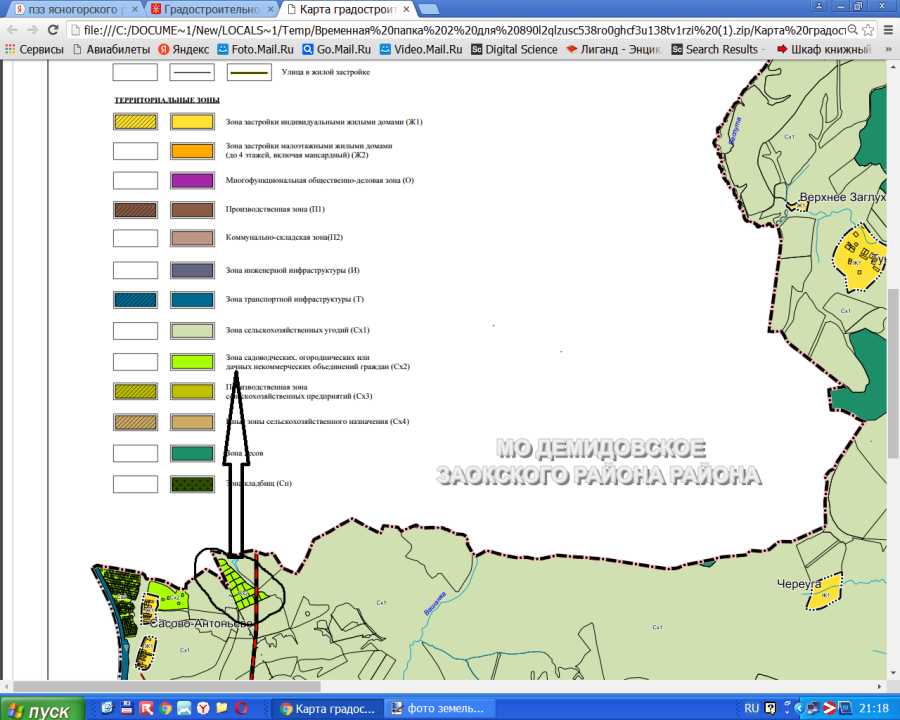Screen dimensions: 900x720
Task: Click the purple zone (О) legend swatch
Action: (192, 180)
